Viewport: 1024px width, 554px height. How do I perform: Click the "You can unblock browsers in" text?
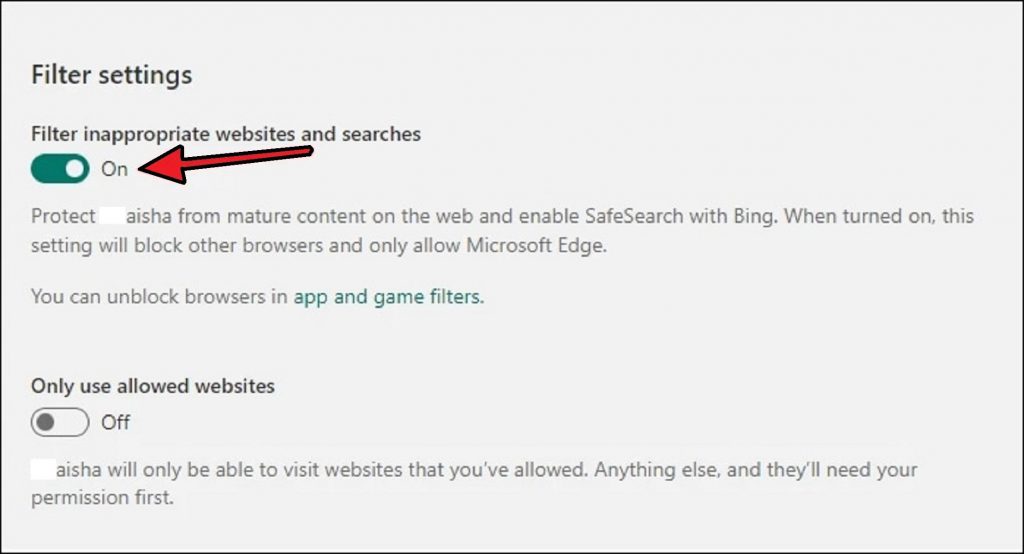point(160,296)
